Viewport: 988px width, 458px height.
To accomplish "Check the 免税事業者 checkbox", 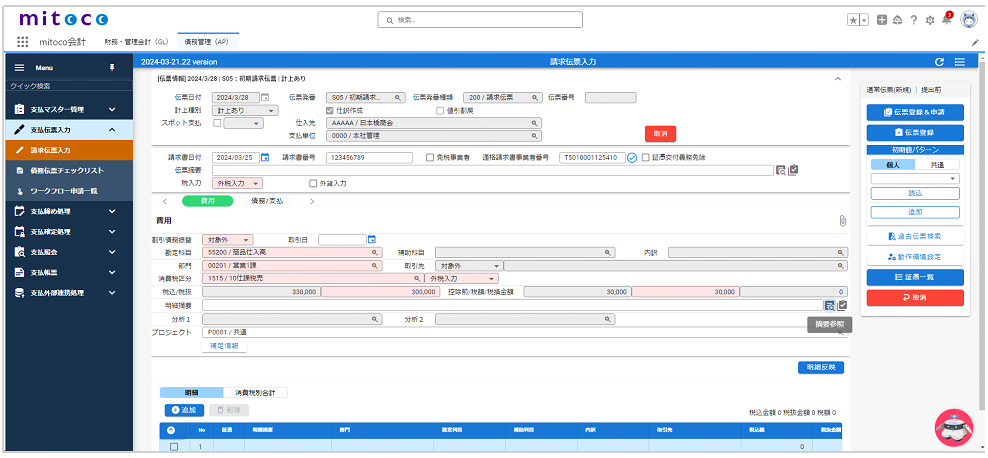I will pos(430,157).
